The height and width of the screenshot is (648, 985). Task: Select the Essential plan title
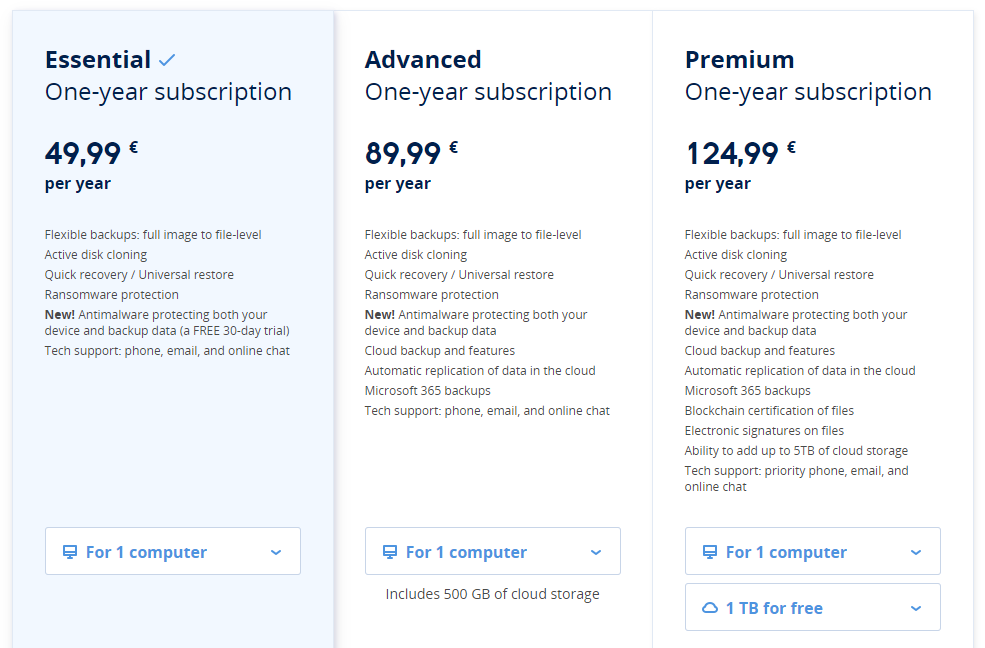pos(98,60)
